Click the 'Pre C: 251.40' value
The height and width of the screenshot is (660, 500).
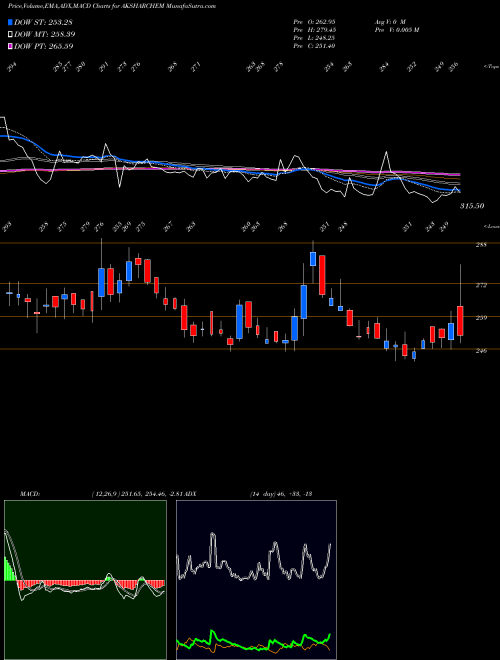pyautogui.click(x=314, y=46)
